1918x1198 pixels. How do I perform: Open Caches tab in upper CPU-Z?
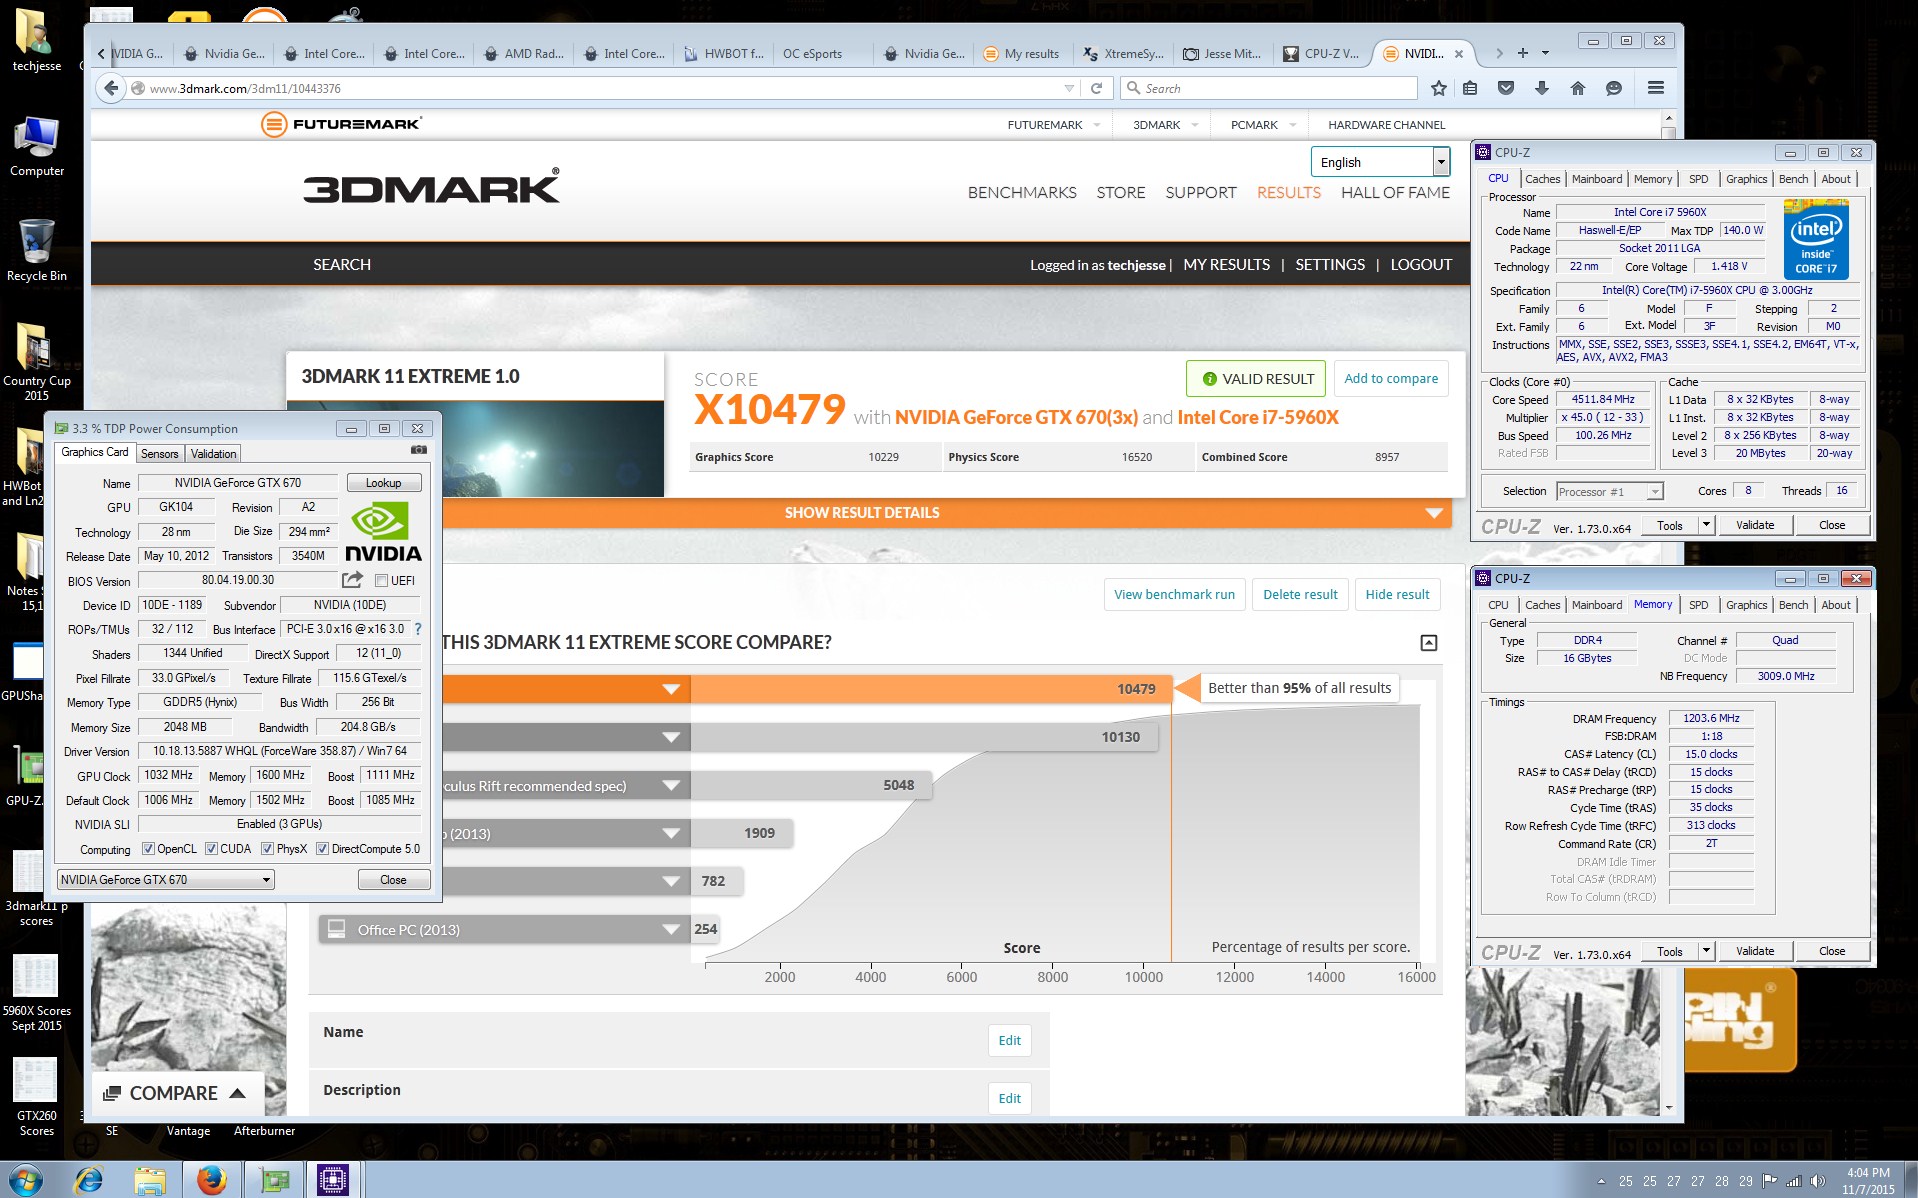1542,179
